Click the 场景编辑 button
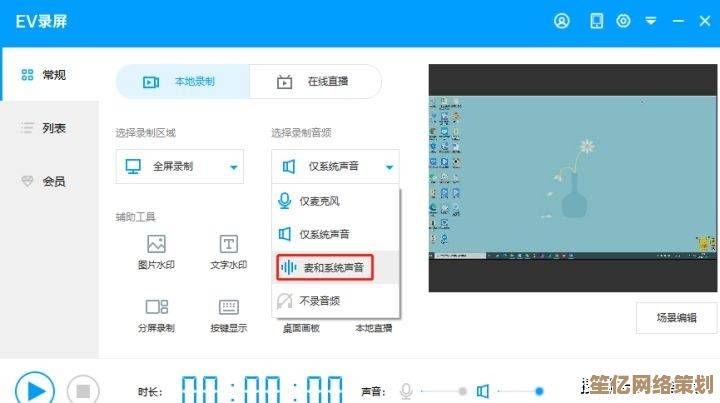This screenshot has height=403, width=720. point(676,318)
